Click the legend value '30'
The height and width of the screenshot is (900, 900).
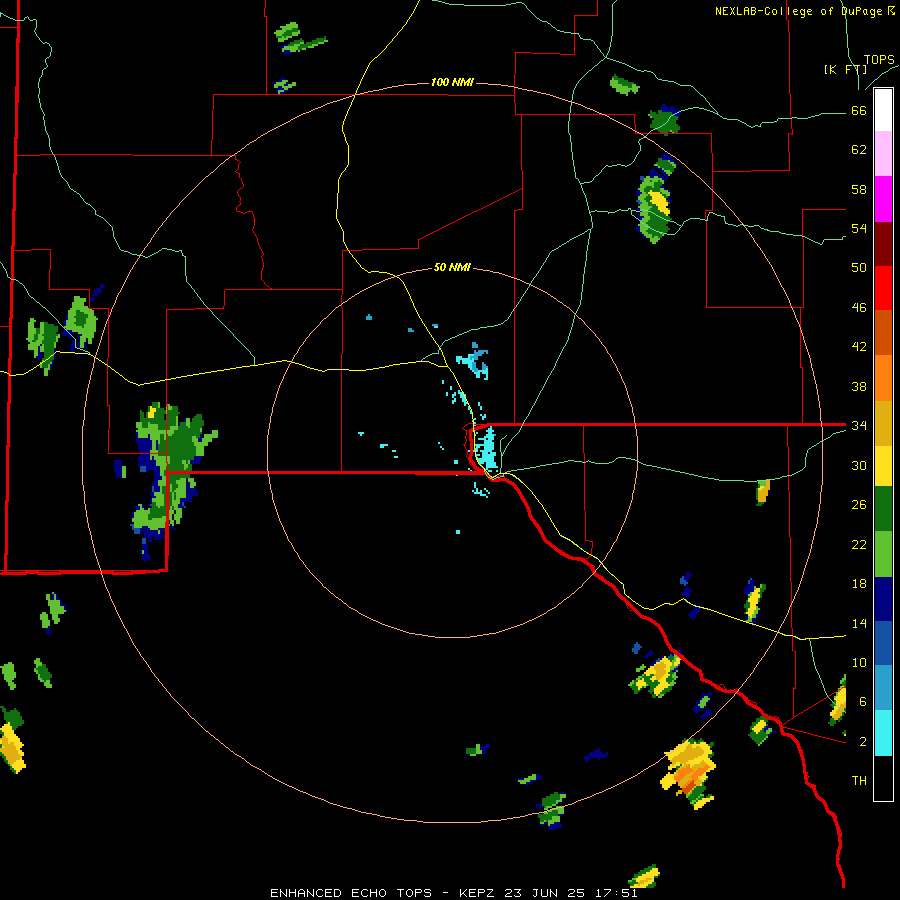859,465
